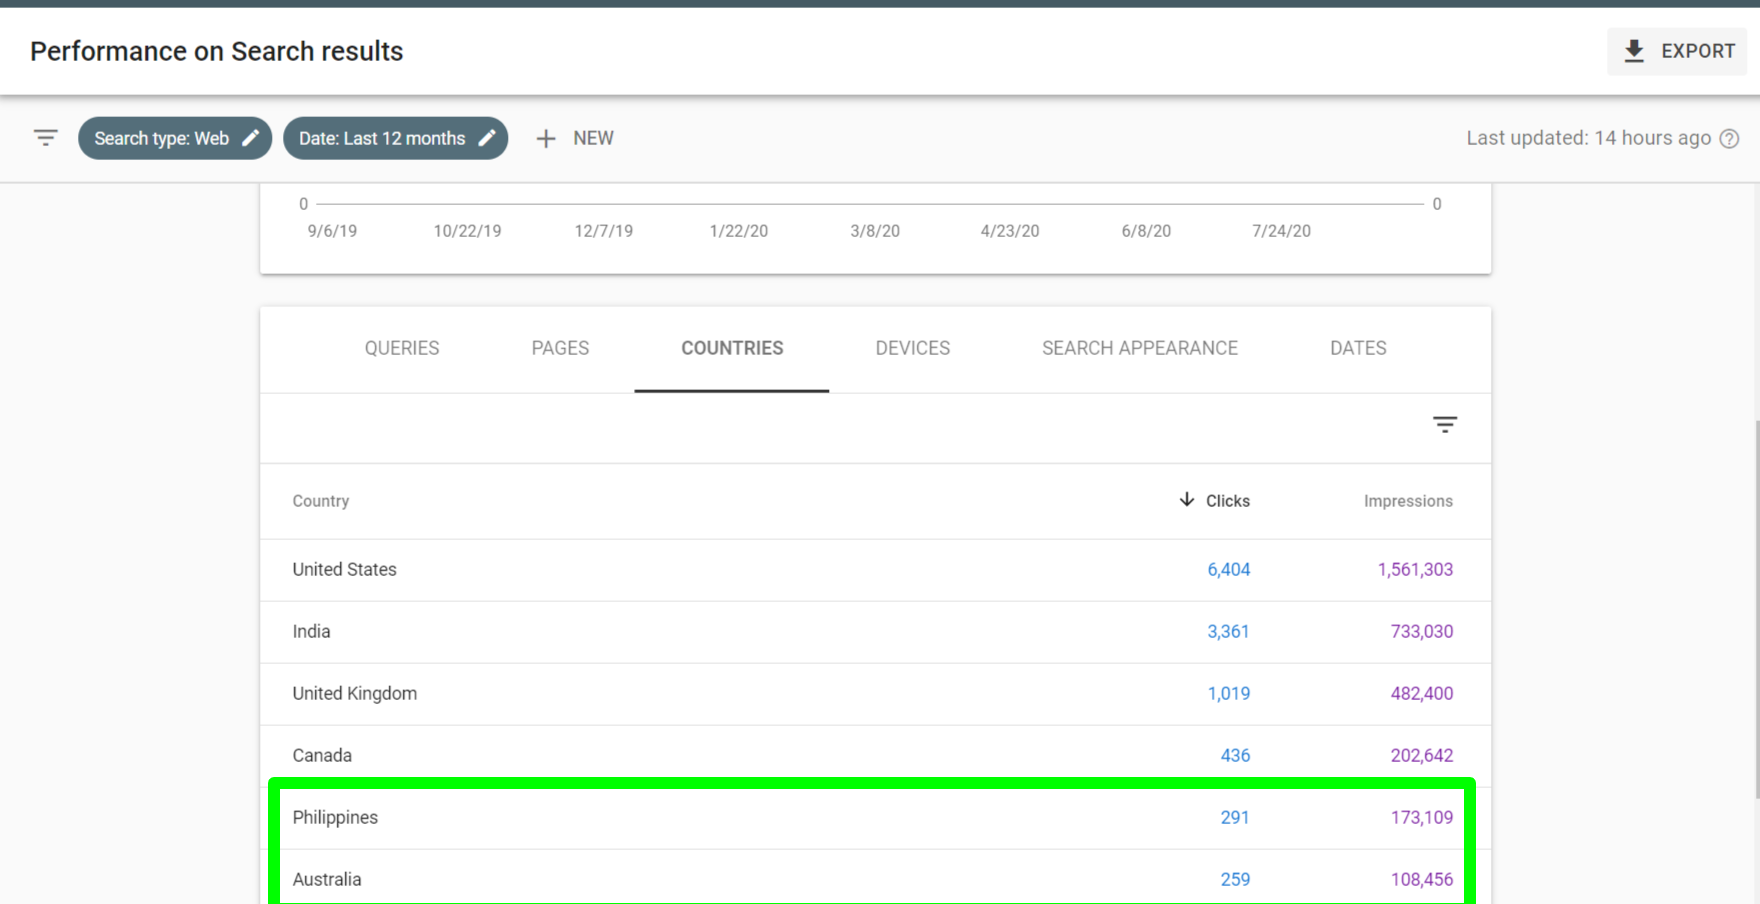This screenshot has height=904, width=1760.
Task: Click the 108,456 impressions value
Action: coord(1422,880)
